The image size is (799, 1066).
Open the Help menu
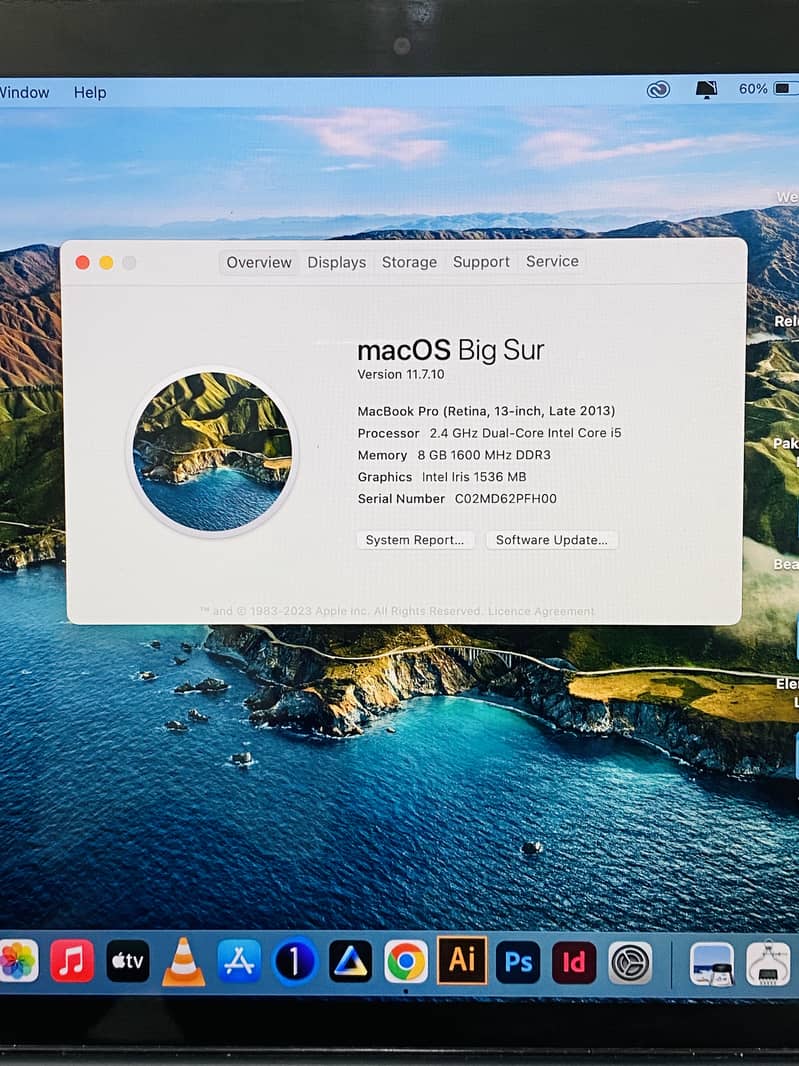[x=89, y=92]
